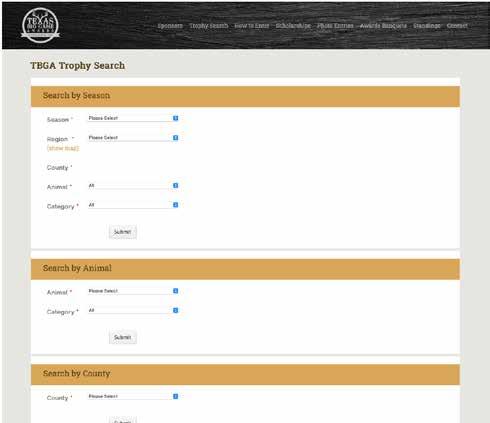This screenshot has width=490, height=423.
Task: Go to Trophy Search in the navigation
Action: pos(209,26)
